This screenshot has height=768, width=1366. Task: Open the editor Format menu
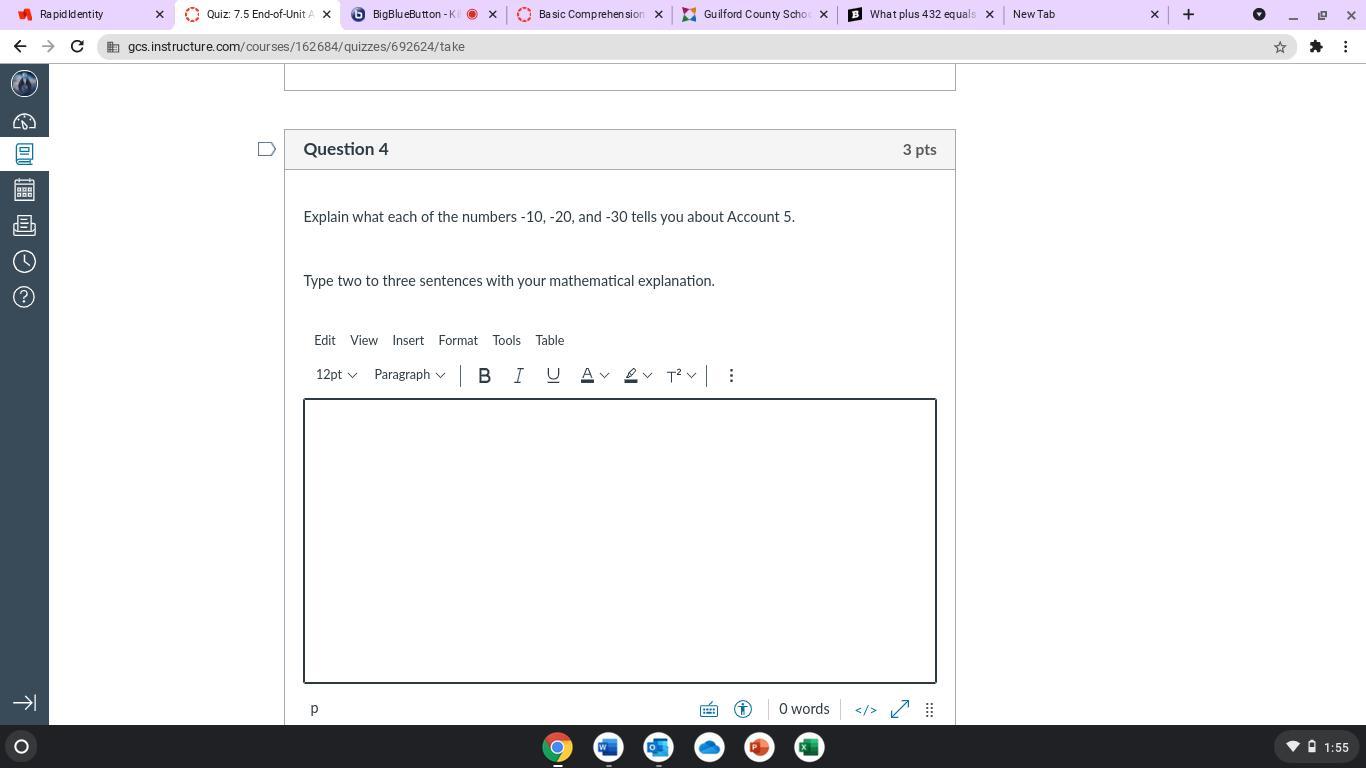pyautogui.click(x=458, y=340)
